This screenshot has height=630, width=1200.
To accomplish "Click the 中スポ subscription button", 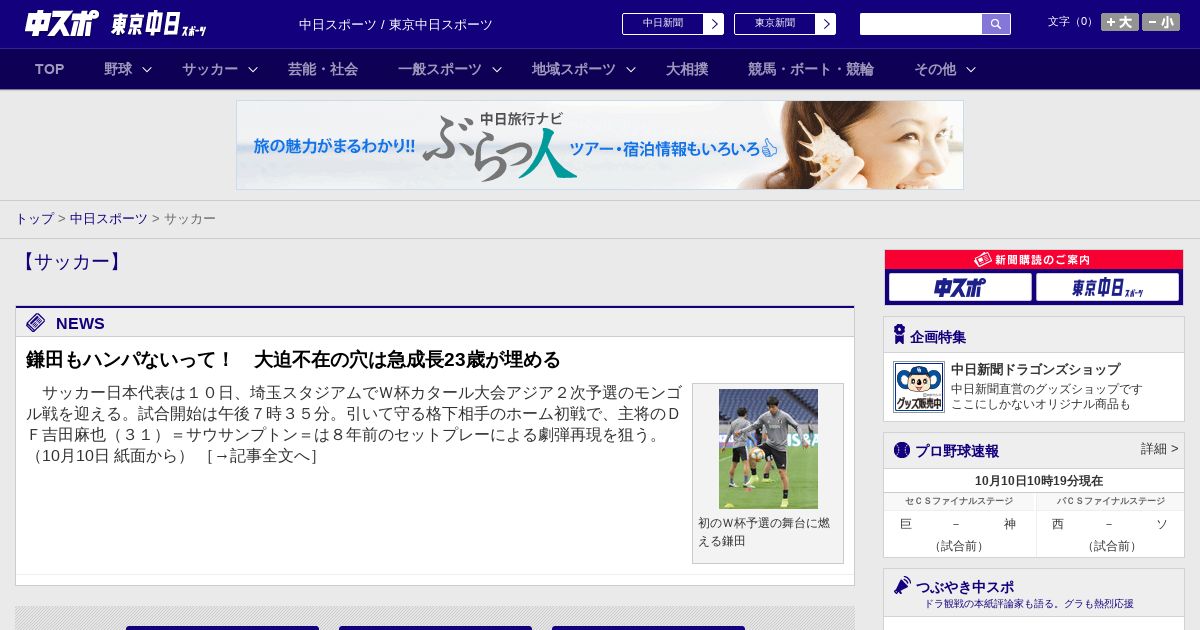I will pos(960,287).
